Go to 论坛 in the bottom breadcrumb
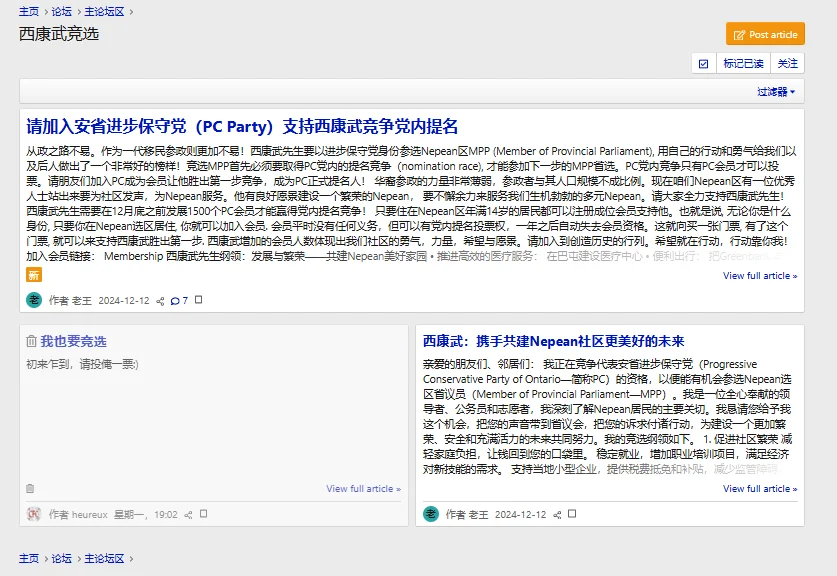Screen dimensions: 837x576 (x=61, y=558)
